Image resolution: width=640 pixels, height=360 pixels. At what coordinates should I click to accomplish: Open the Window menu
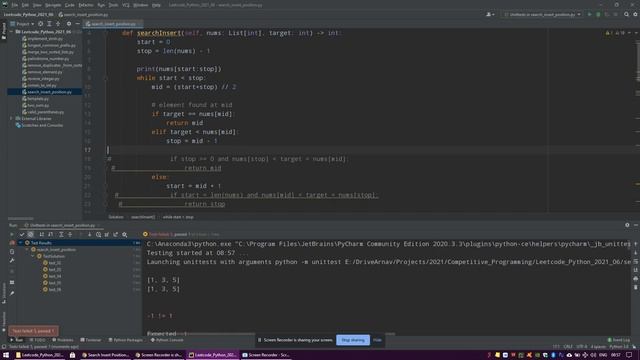click(x=140, y=5)
